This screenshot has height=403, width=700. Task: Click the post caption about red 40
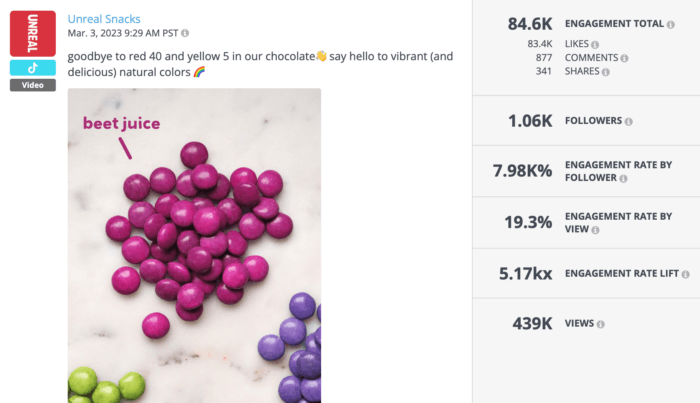260,64
